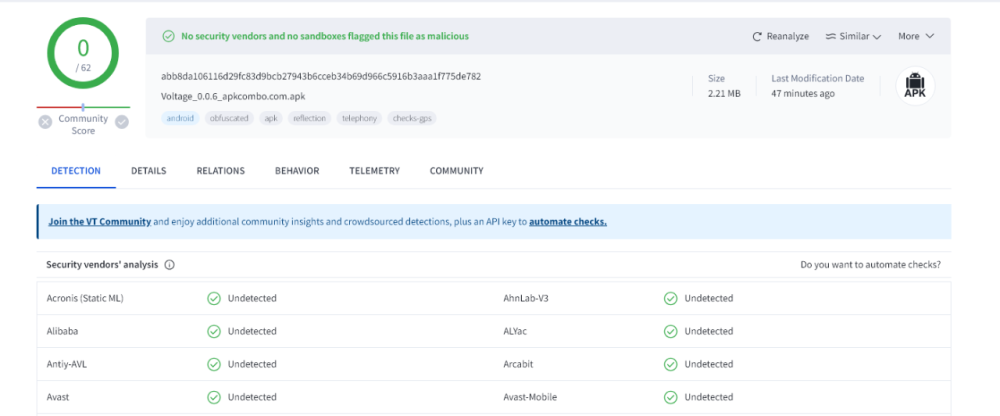The width and height of the screenshot is (1000, 416).
Task: Click the info icon next to Security vendors' analysis
Action: pyautogui.click(x=170, y=265)
